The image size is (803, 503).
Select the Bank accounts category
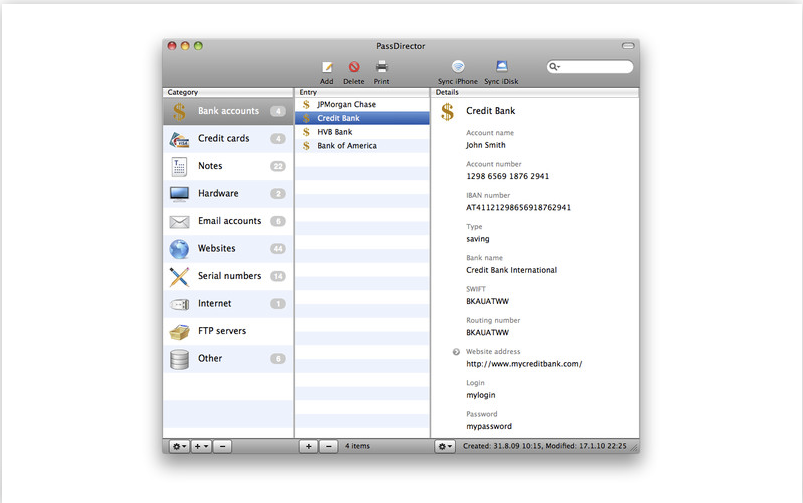[228, 111]
